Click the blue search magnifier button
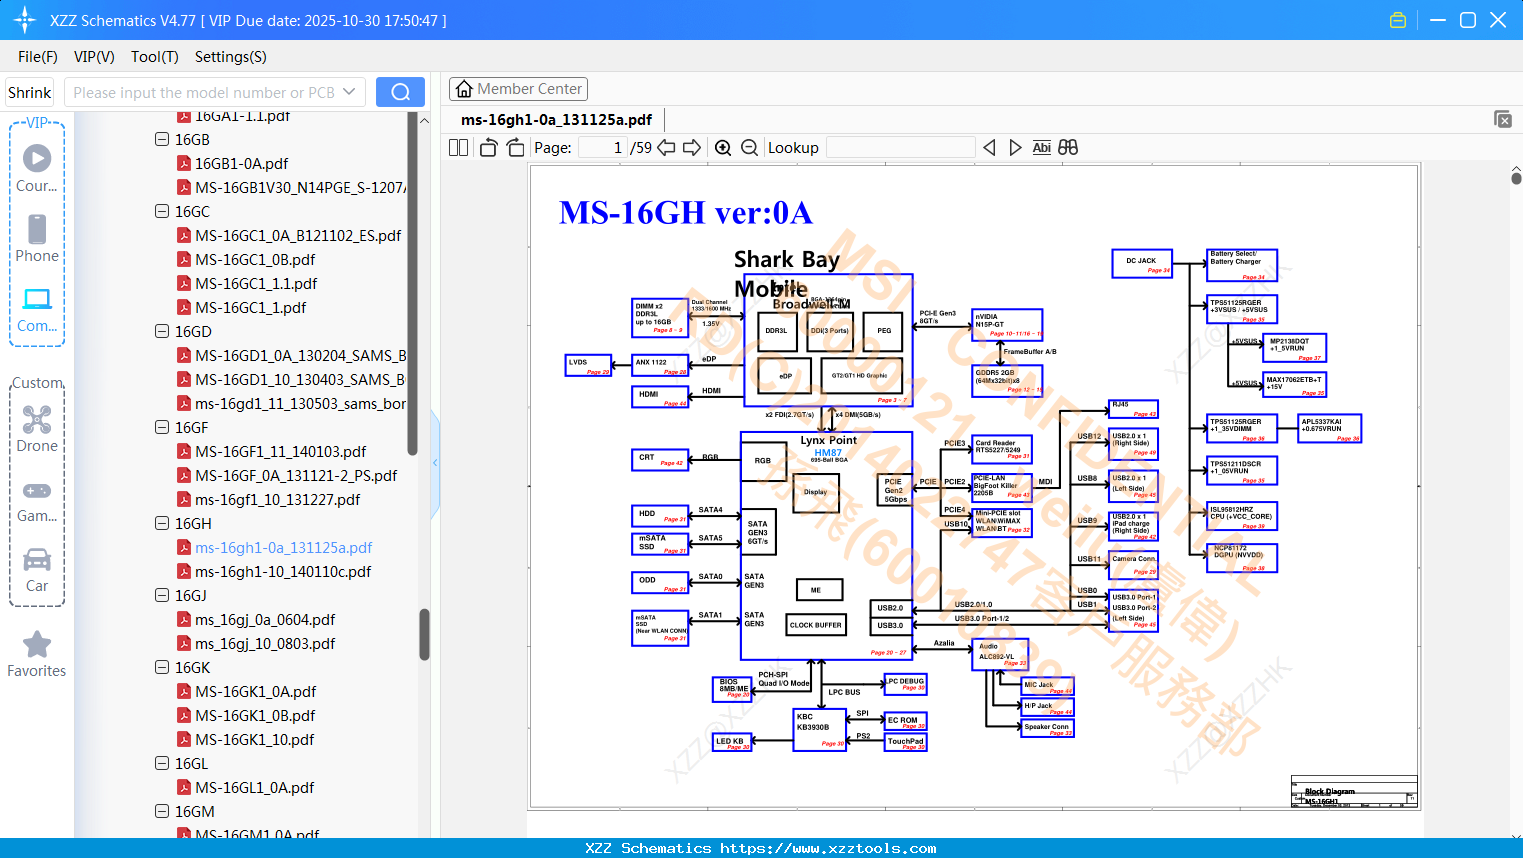The height and width of the screenshot is (858, 1523). [400, 92]
